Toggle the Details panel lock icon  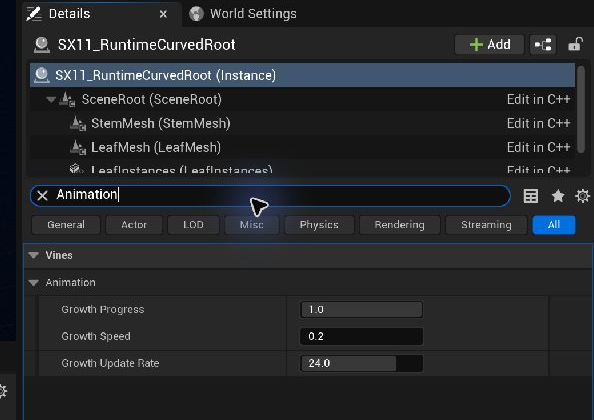575,44
